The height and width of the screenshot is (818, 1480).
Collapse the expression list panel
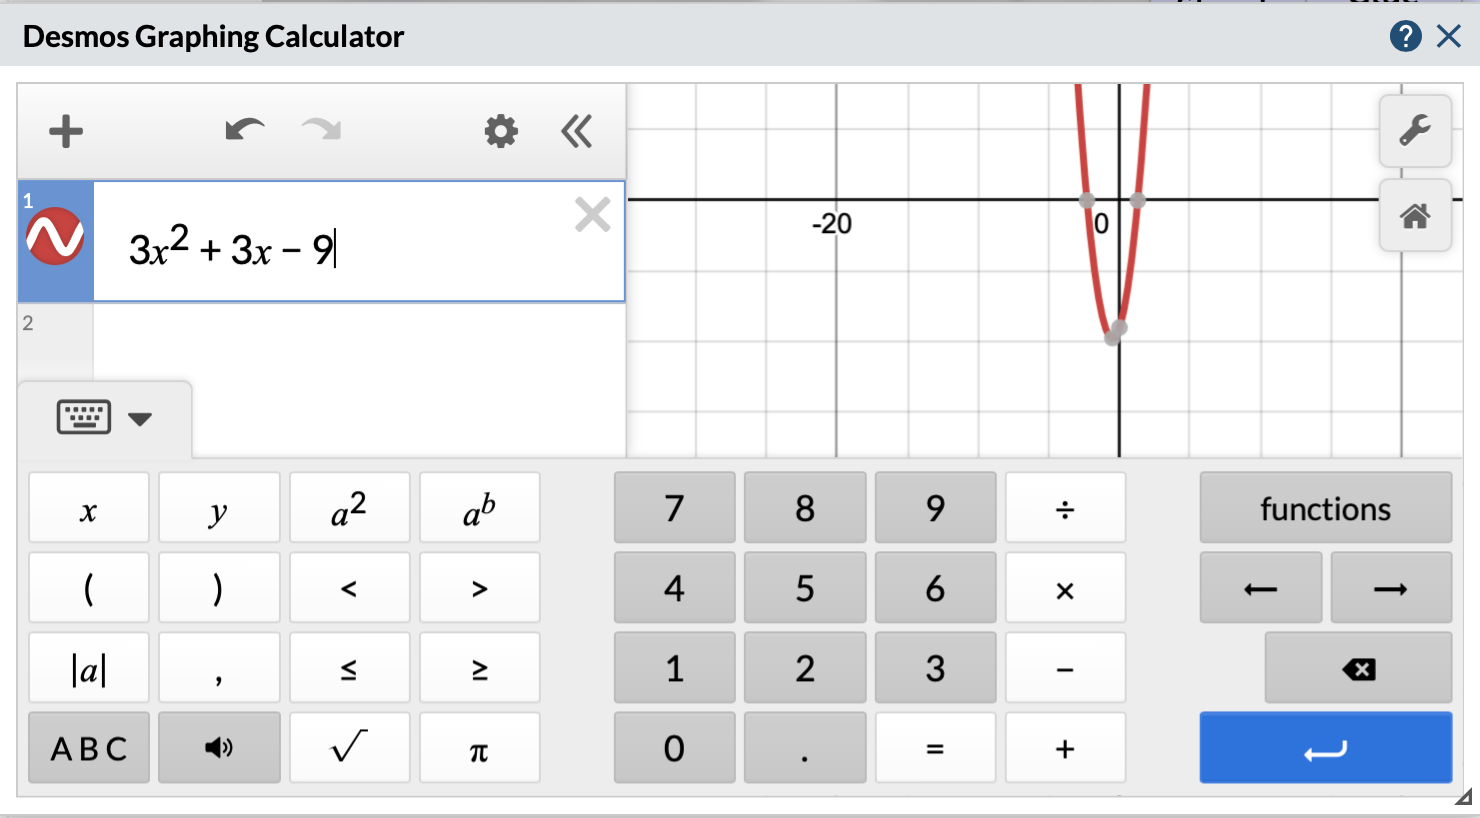(x=577, y=131)
